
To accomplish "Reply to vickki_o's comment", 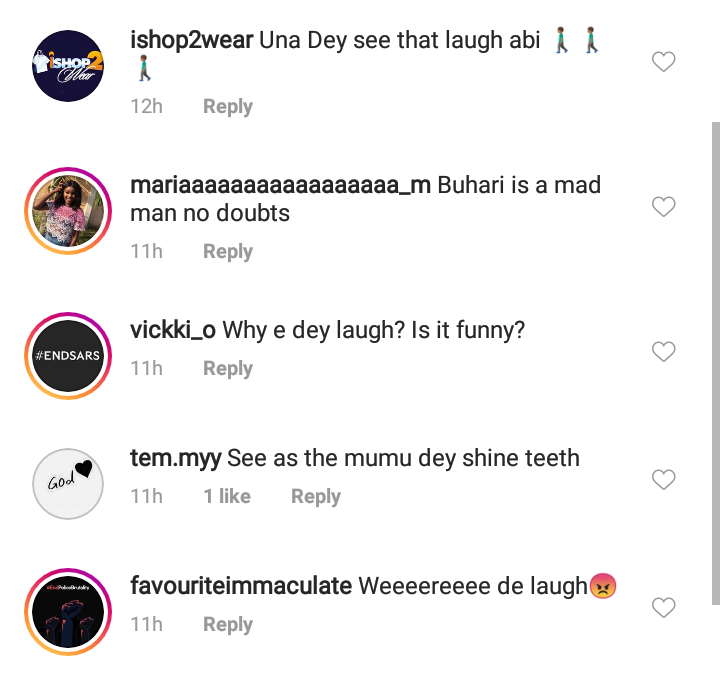I will (x=228, y=369).
